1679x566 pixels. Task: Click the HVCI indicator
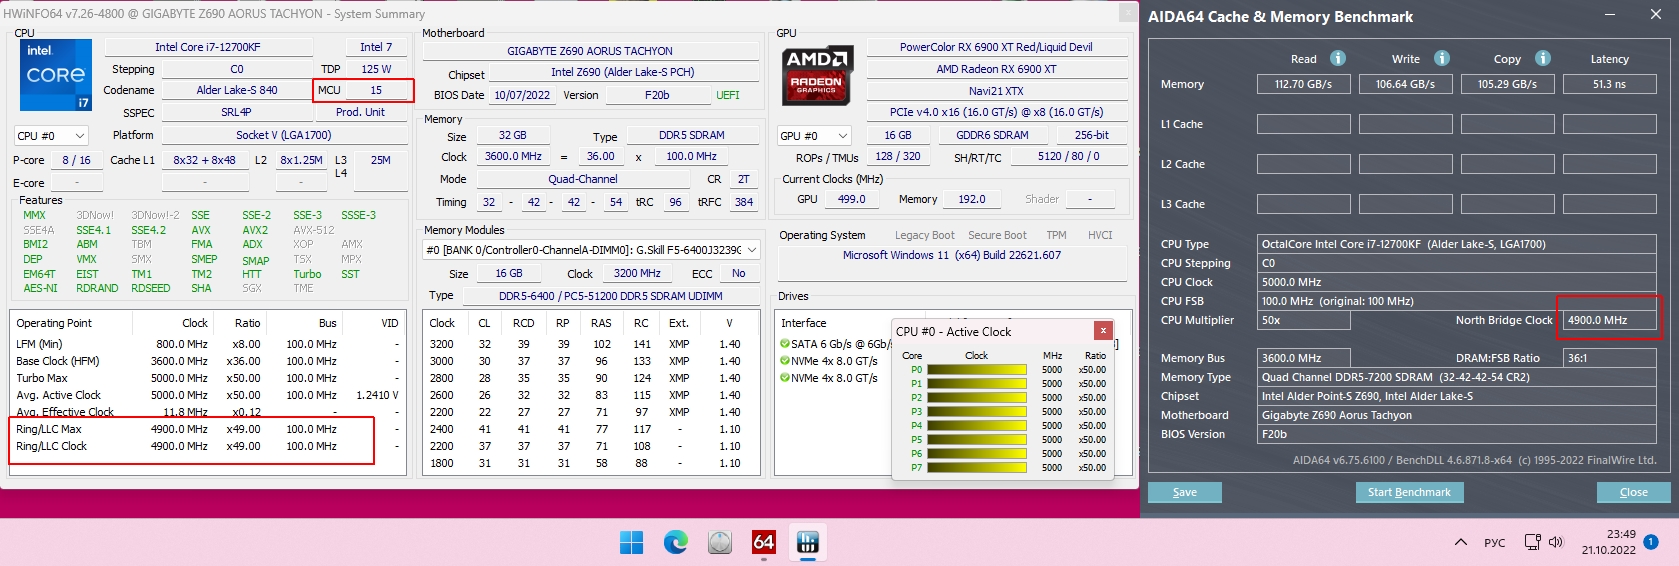(x=1100, y=235)
